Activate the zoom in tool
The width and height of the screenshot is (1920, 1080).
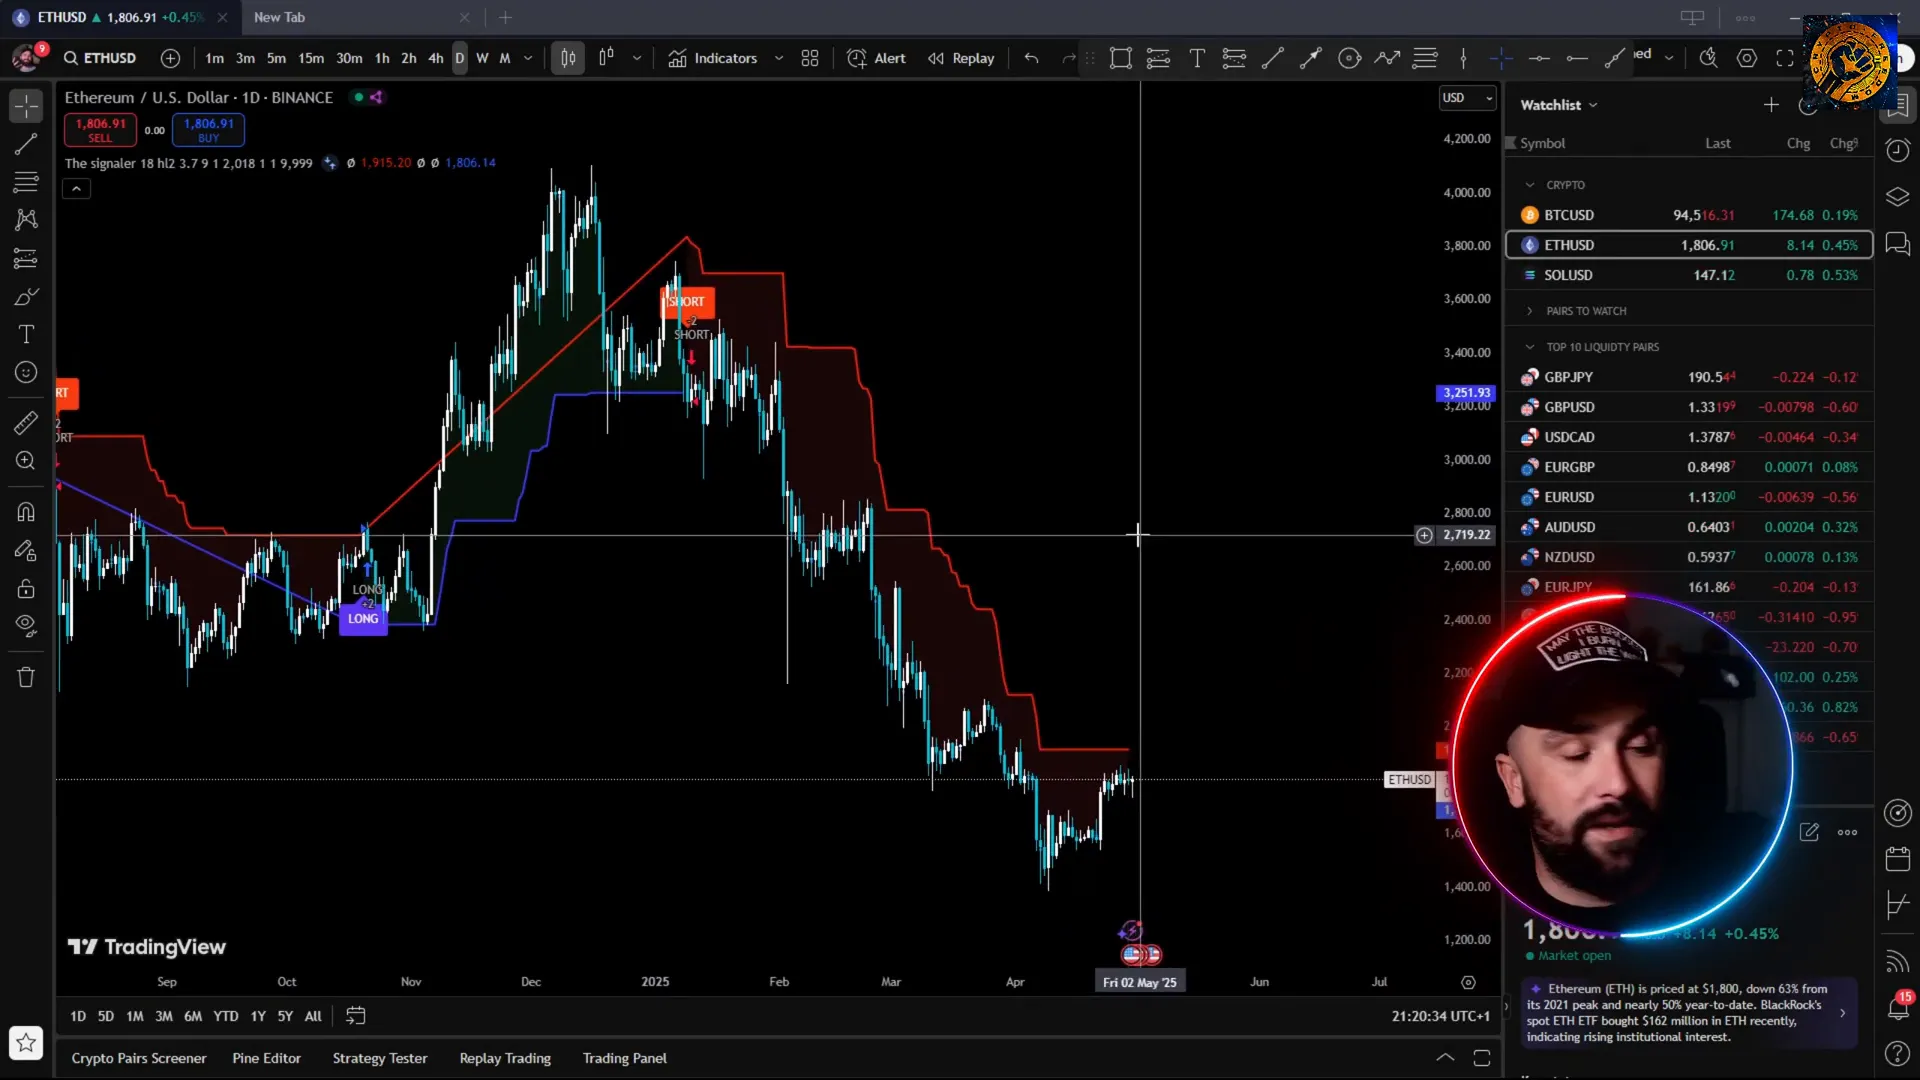[x=26, y=461]
